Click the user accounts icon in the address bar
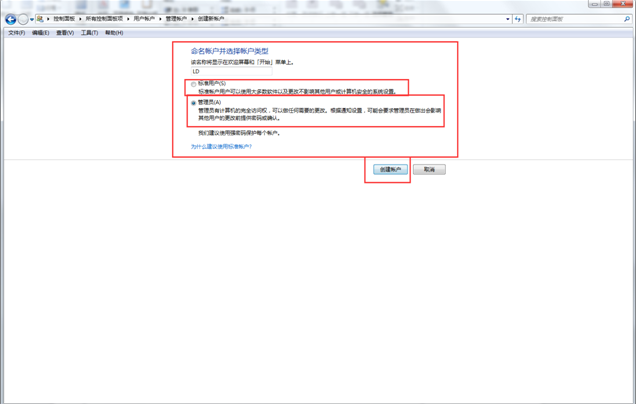 [40, 19]
